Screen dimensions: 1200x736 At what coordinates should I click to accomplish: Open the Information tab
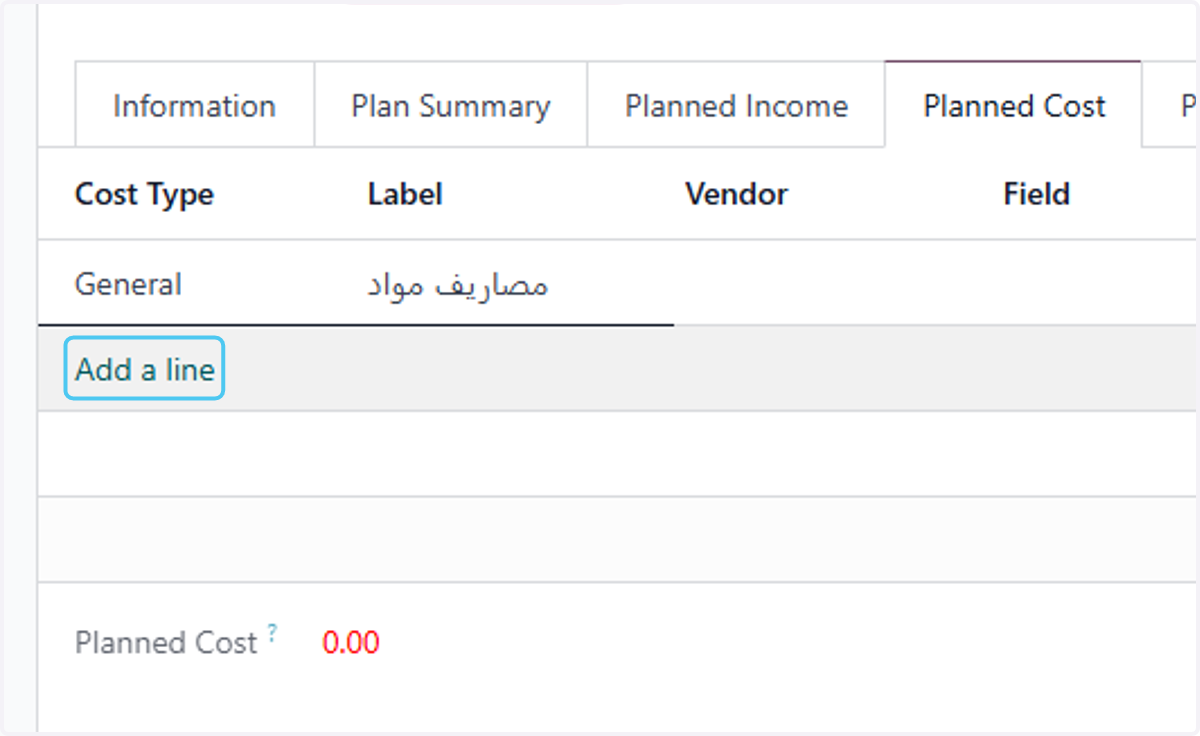point(194,105)
